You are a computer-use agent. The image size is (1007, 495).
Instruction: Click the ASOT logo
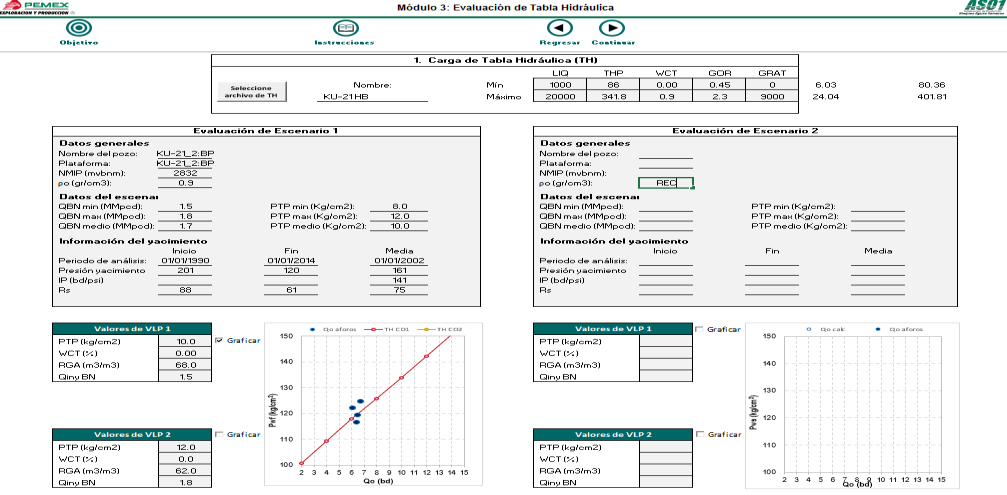(x=985, y=7)
